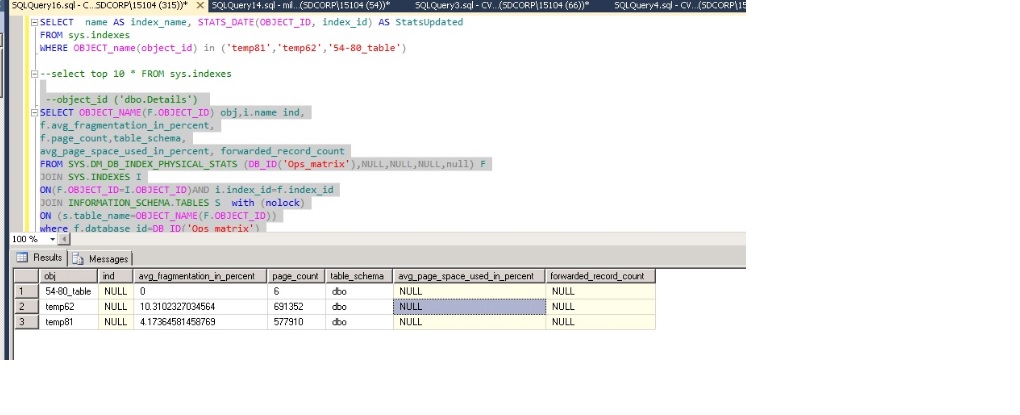Image resolution: width=1020 pixels, height=415 pixels.
Task: Click the '54-80_table' cell
Action: tap(69, 291)
